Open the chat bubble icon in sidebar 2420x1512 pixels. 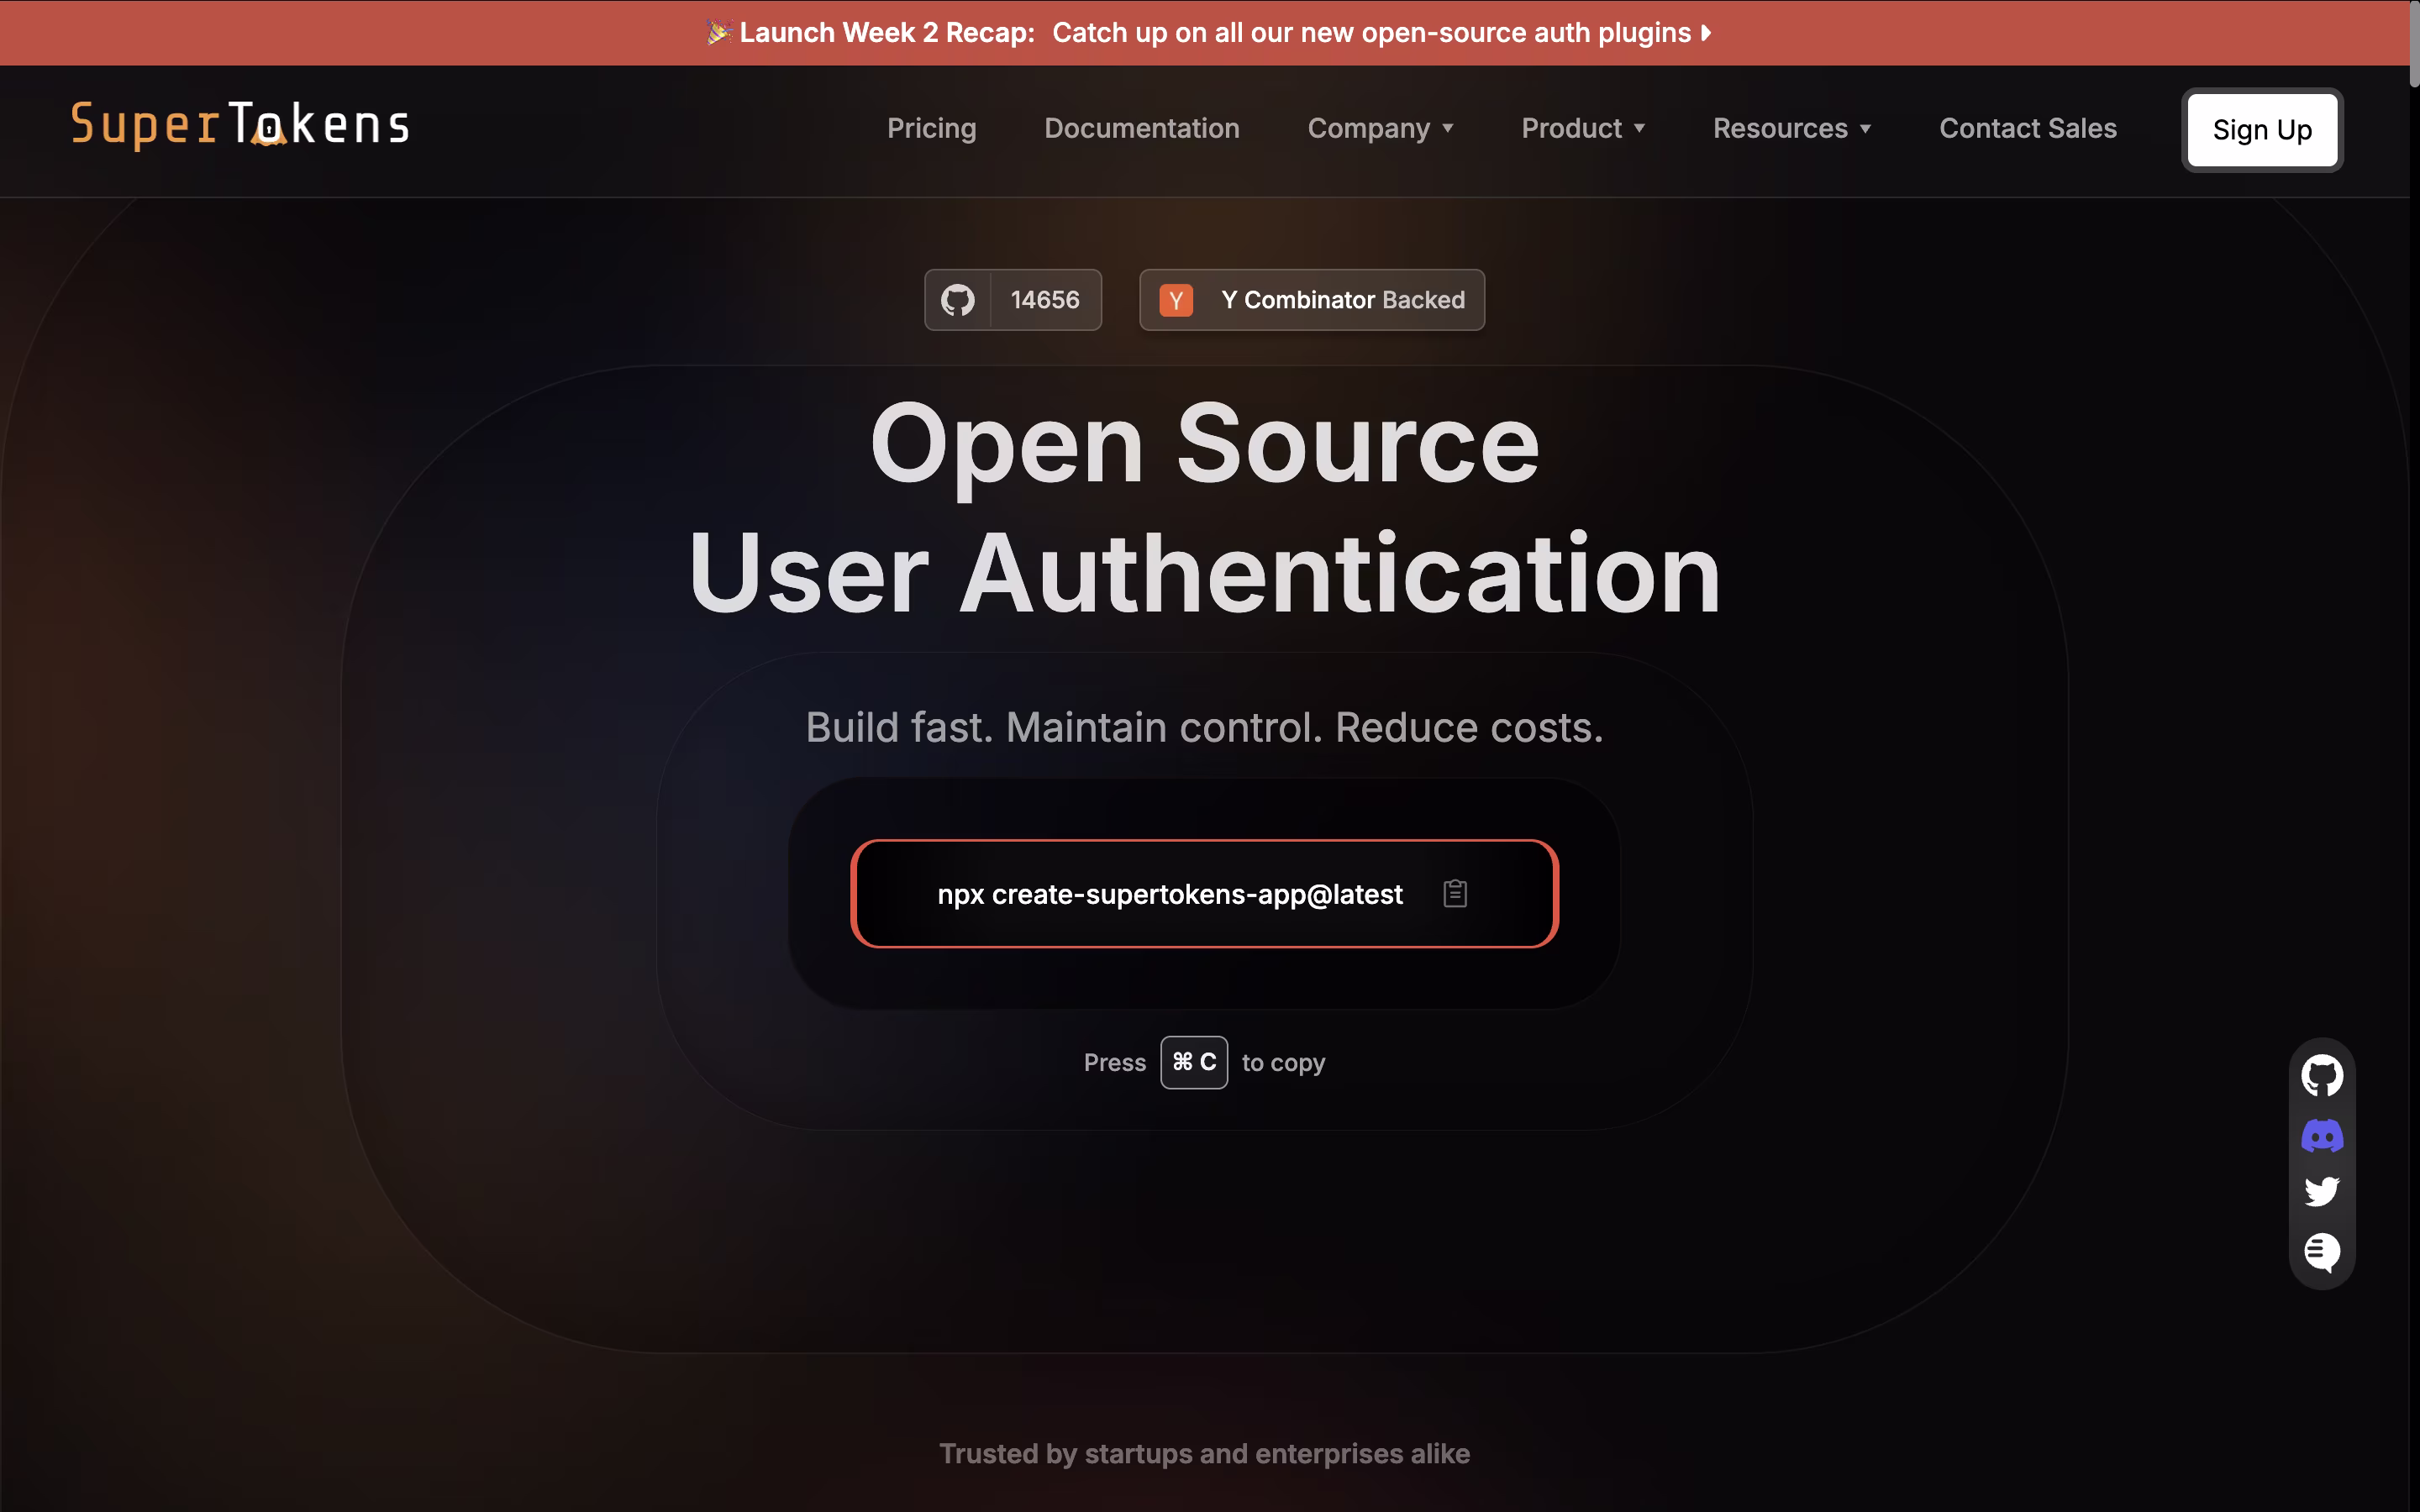[2321, 1252]
